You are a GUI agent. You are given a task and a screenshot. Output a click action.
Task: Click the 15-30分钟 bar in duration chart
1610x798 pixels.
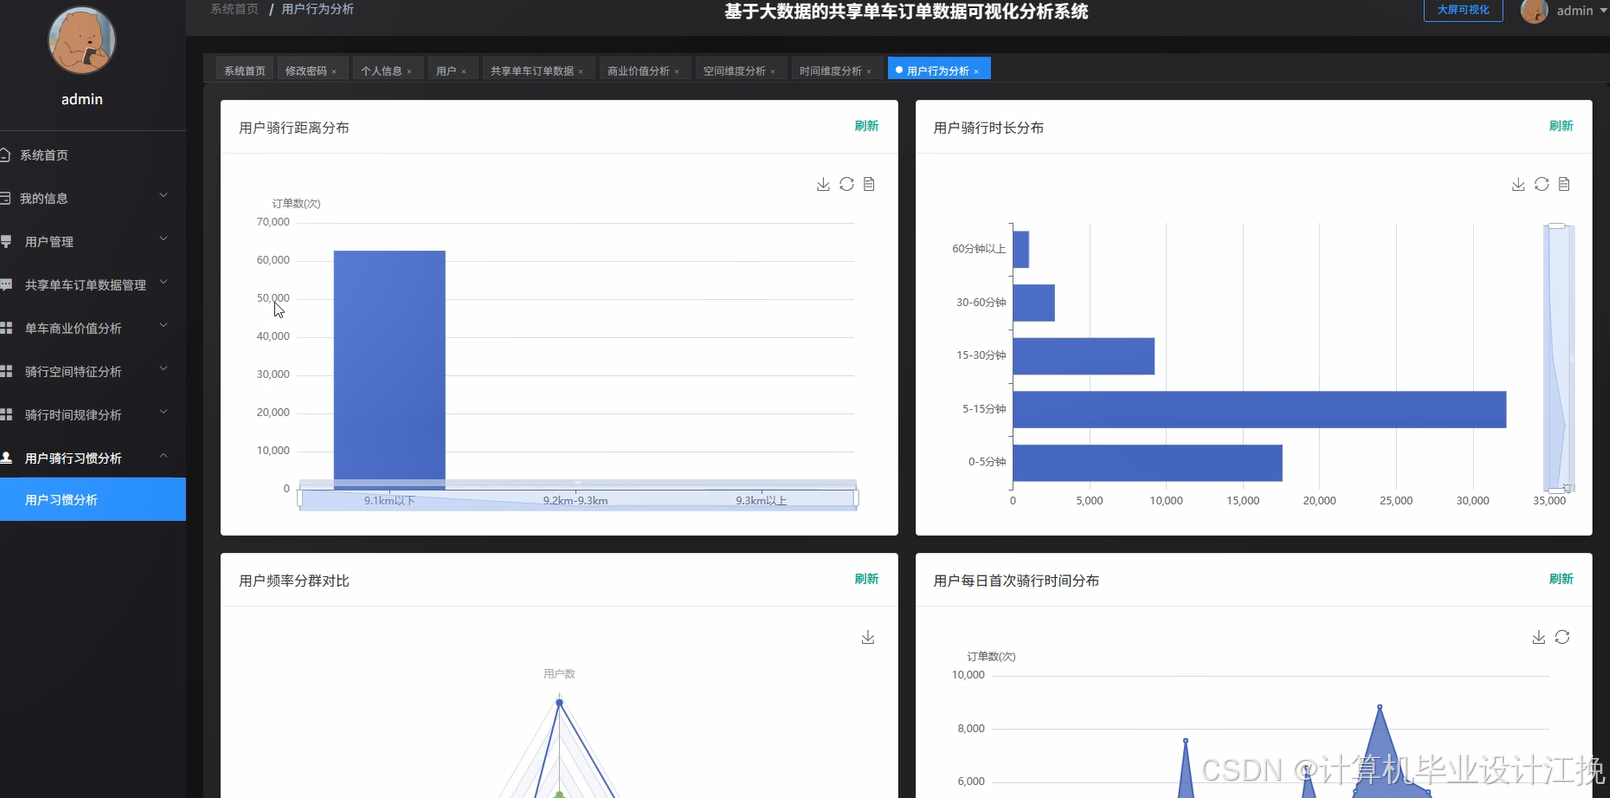1084,356
